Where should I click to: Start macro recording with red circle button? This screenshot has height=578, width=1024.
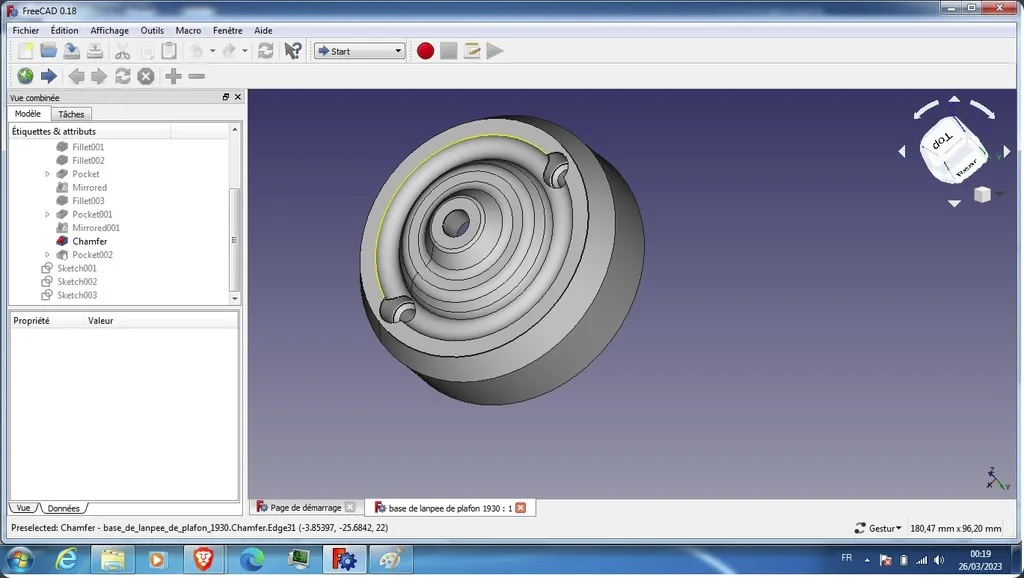(425, 51)
